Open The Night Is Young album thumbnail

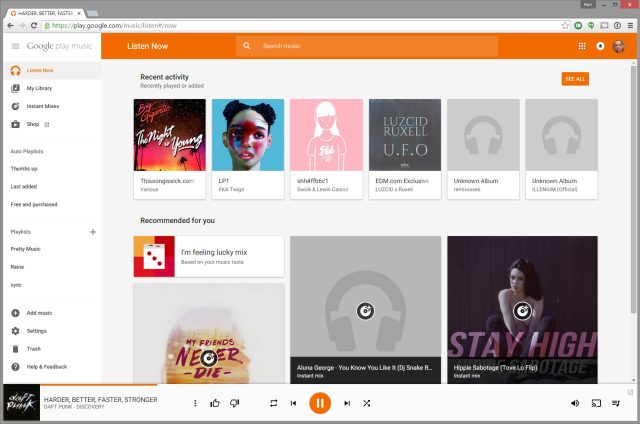coord(169,135)
